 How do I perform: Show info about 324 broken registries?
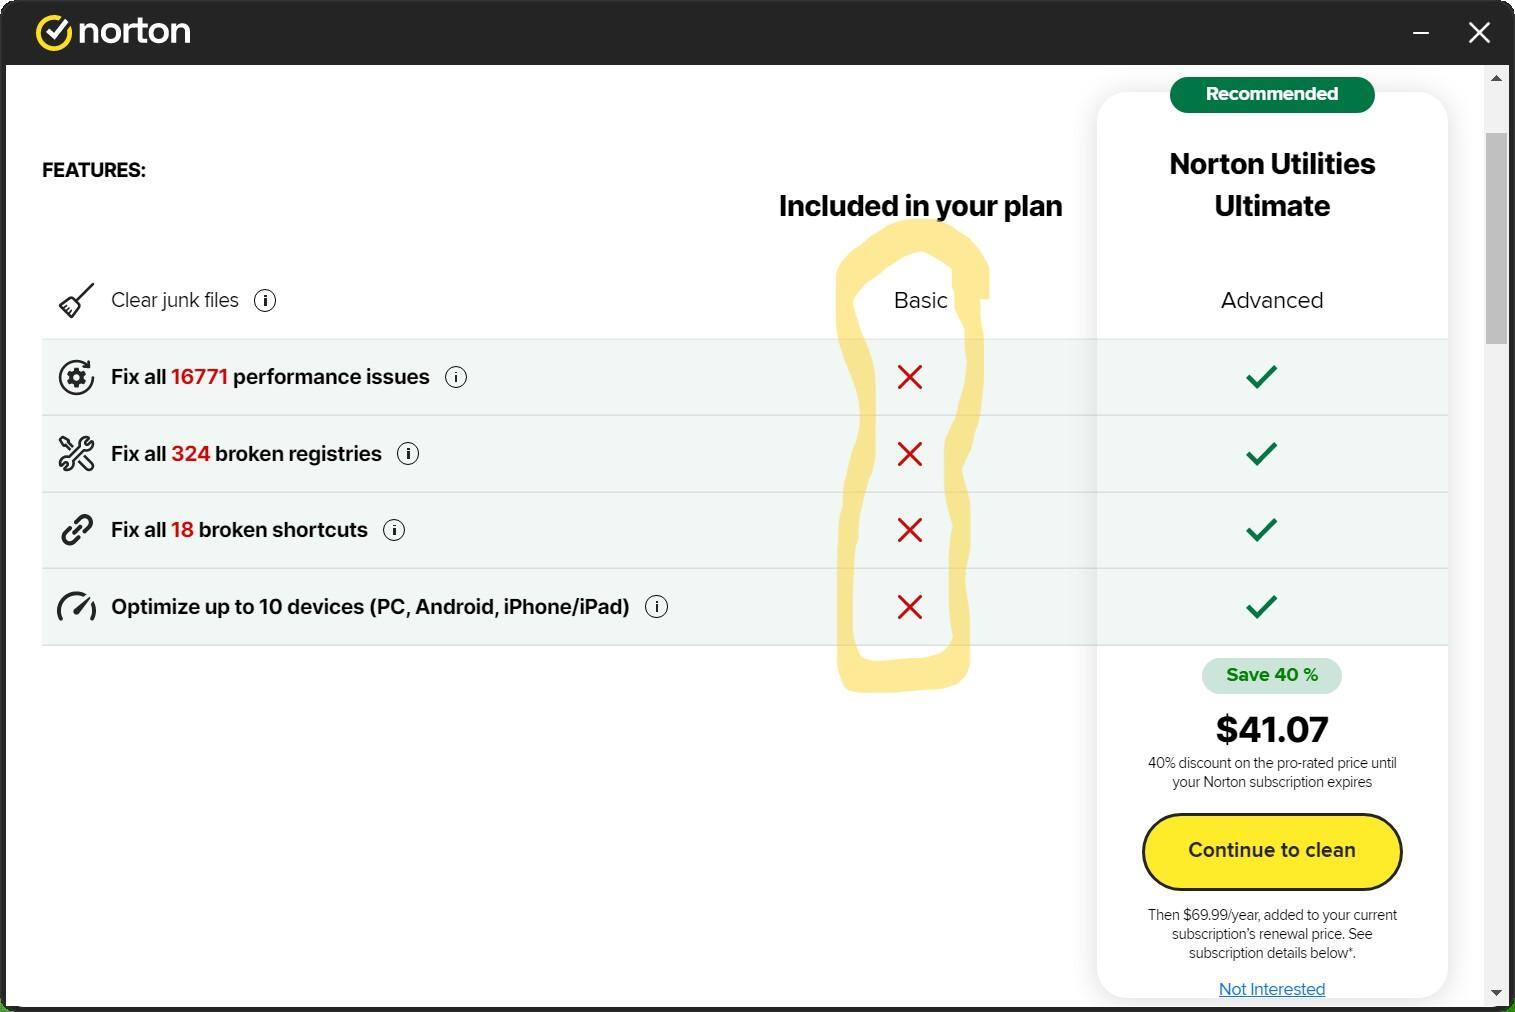pos(408,454)
